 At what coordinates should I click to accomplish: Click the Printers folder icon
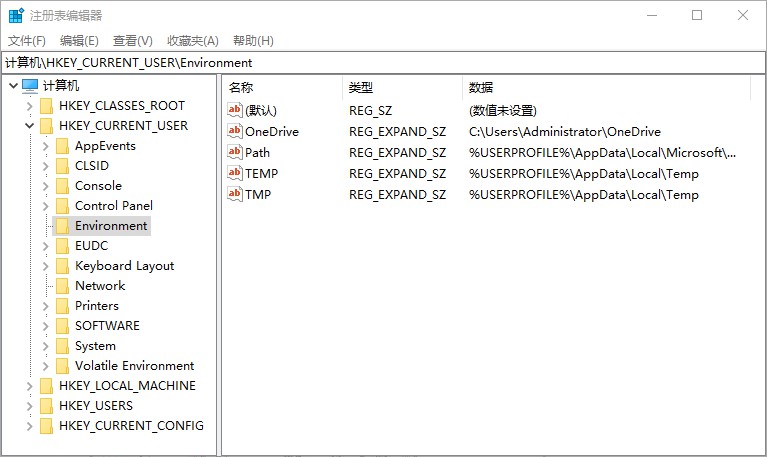pos(63,306)
